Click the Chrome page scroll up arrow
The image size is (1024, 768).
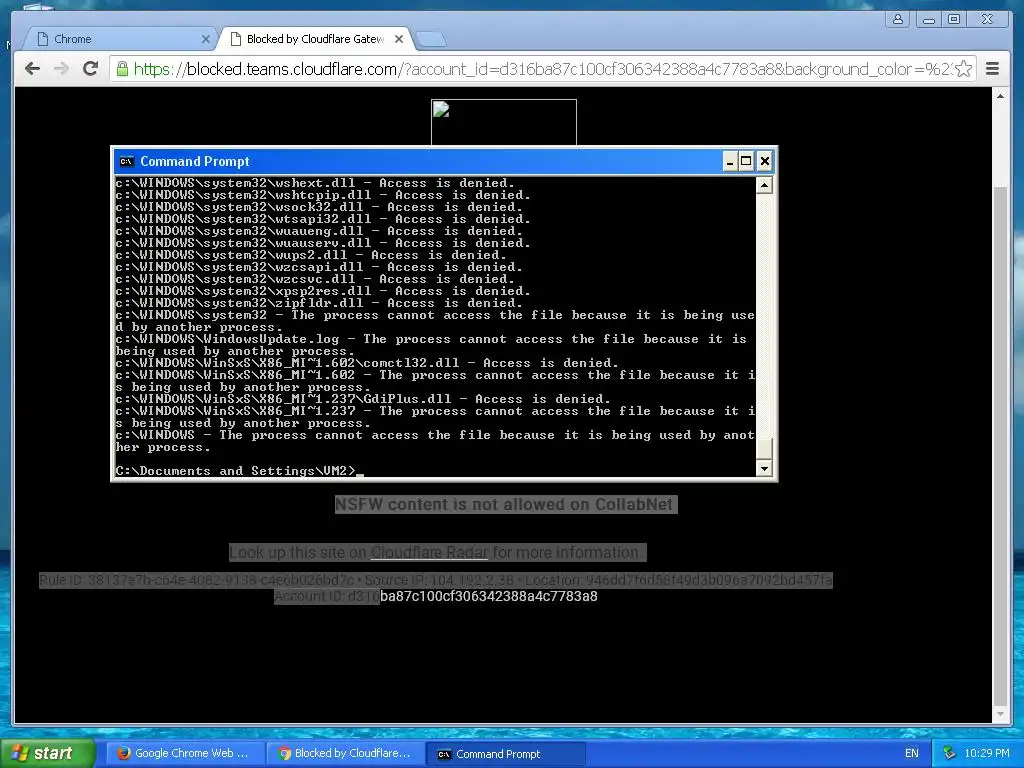coord(1000,96)
